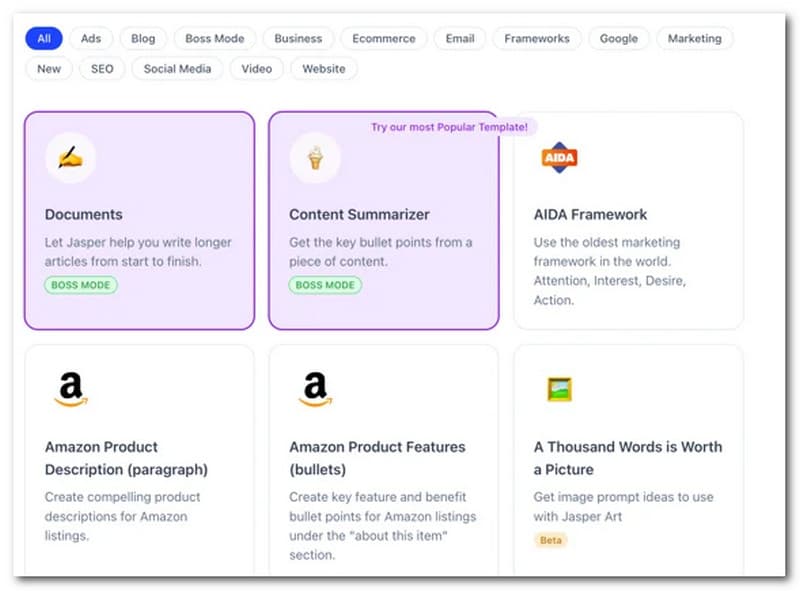This screenshot has height=591, width=800.
Task: Click 'Get the key bullet points' description
Action: coord(381,252)
